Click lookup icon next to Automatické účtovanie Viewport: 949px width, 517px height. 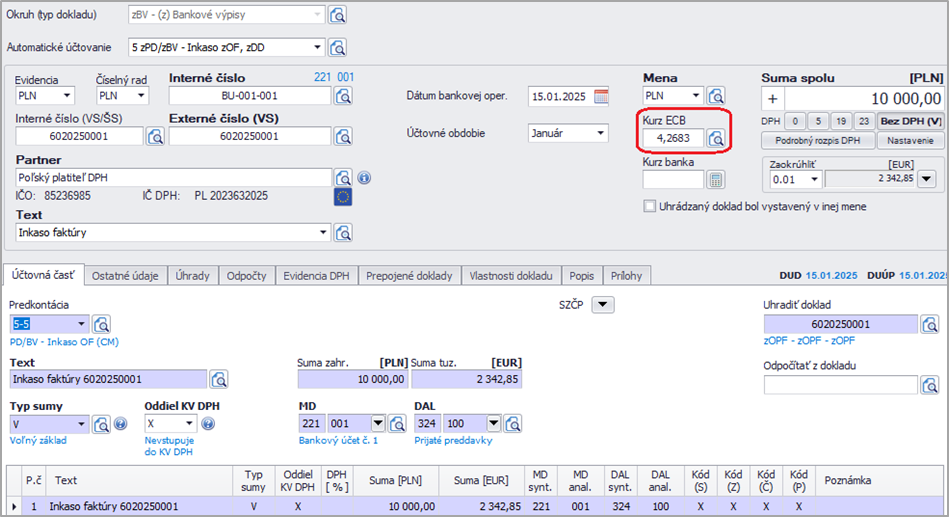pos(338,47)
